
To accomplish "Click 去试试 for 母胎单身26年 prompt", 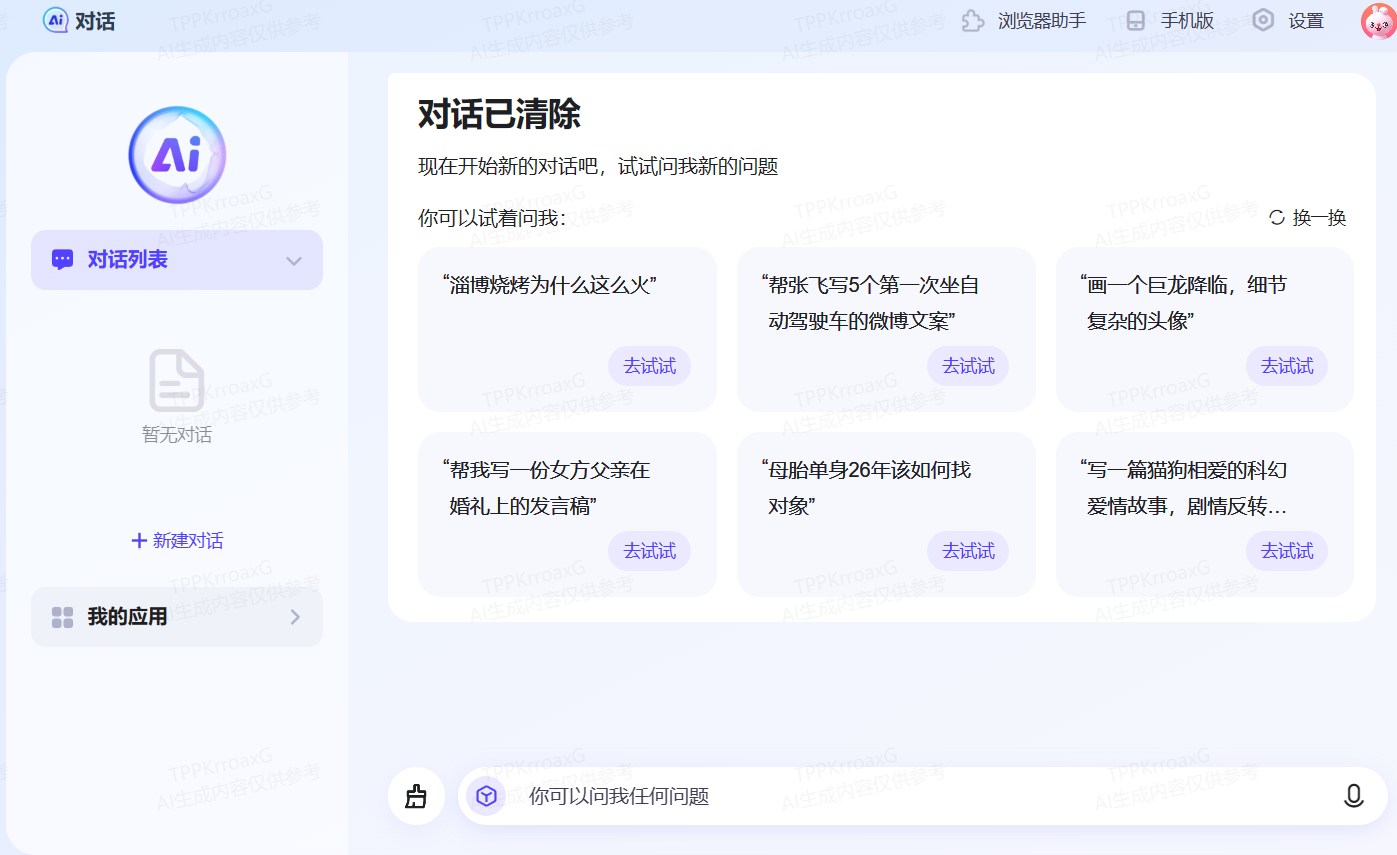I will [x=967, y=551].
